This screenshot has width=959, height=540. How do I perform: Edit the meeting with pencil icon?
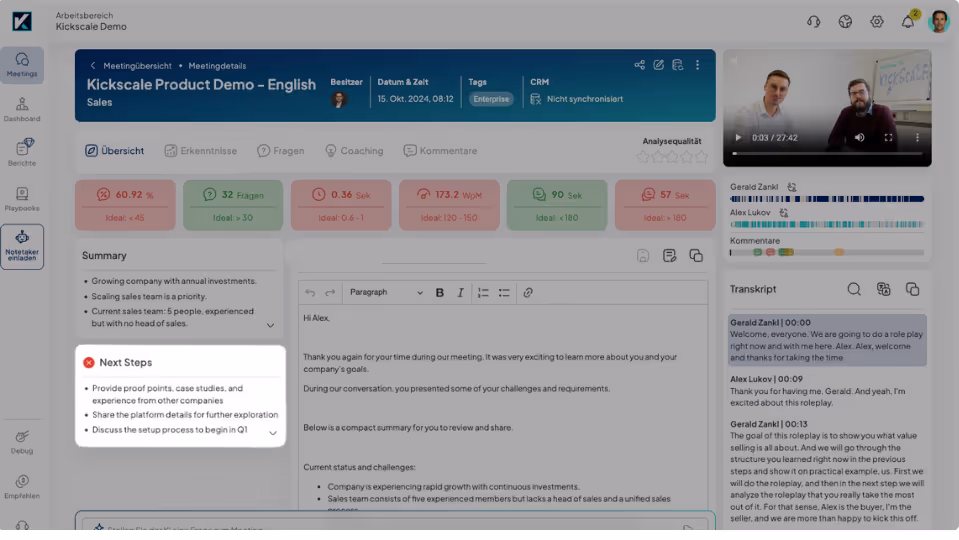(x=658, y=65)
